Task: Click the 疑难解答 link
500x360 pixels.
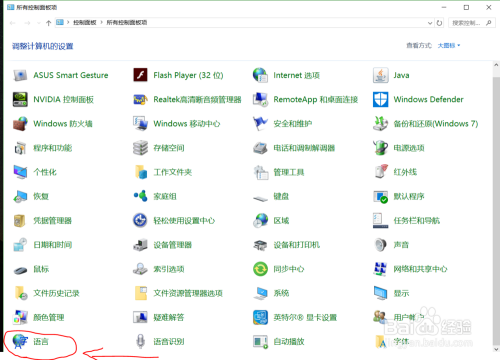Action: (169, 317)
